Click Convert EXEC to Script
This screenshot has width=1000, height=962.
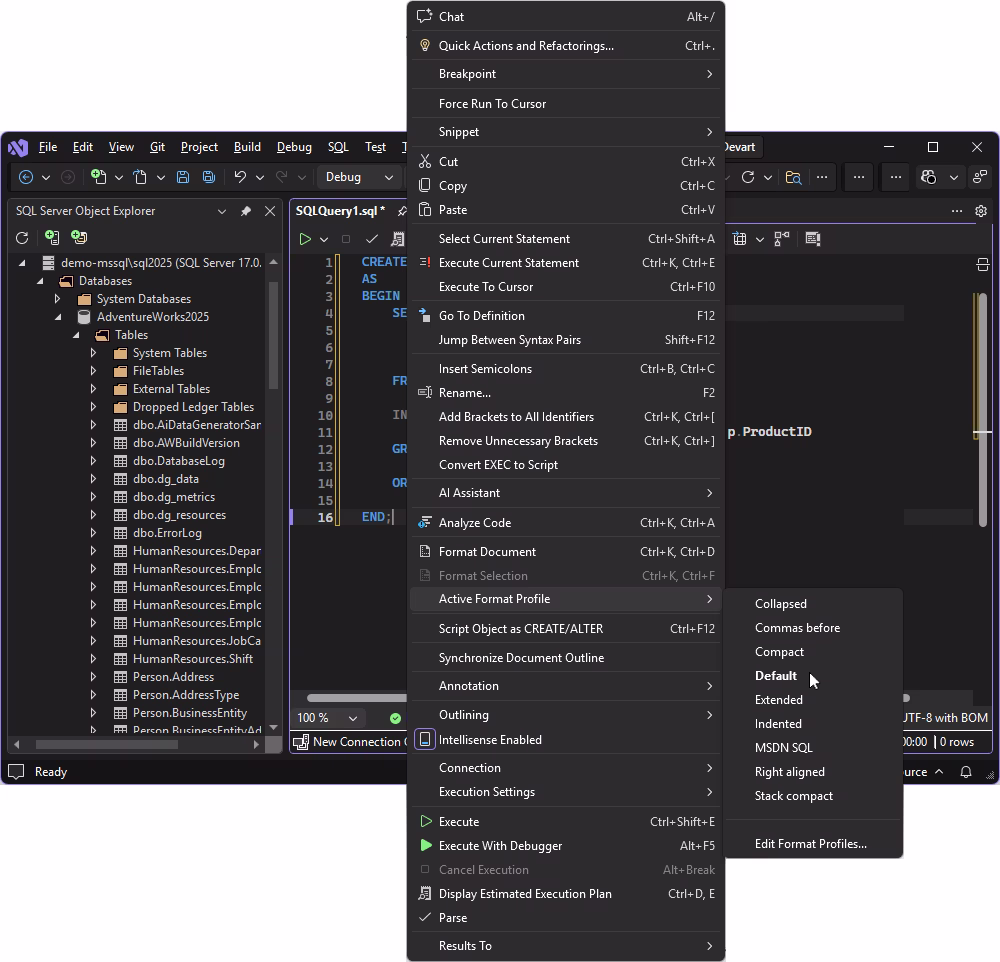[566, 465]
